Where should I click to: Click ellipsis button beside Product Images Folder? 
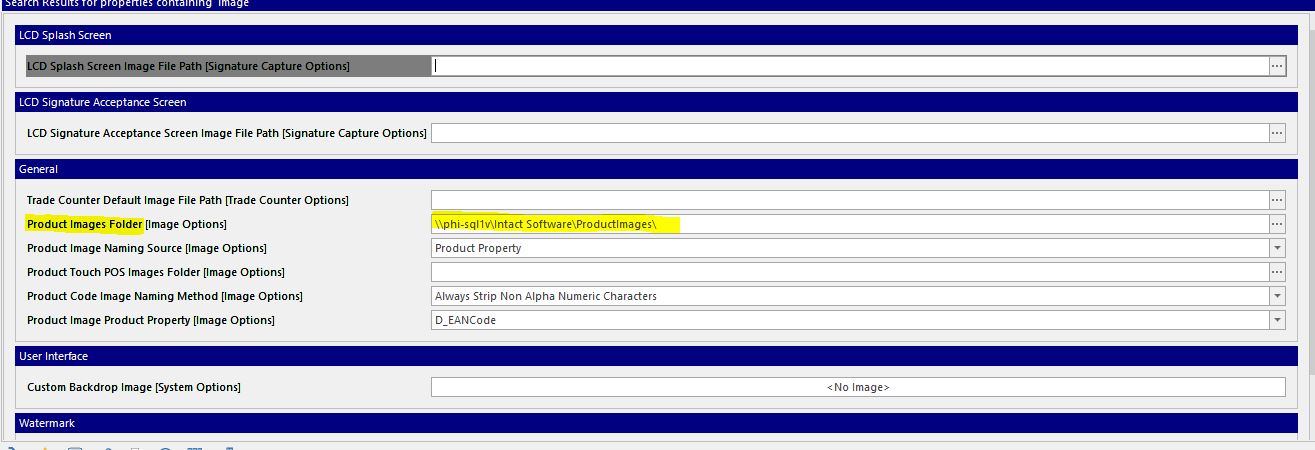[x=1277, y=224]
